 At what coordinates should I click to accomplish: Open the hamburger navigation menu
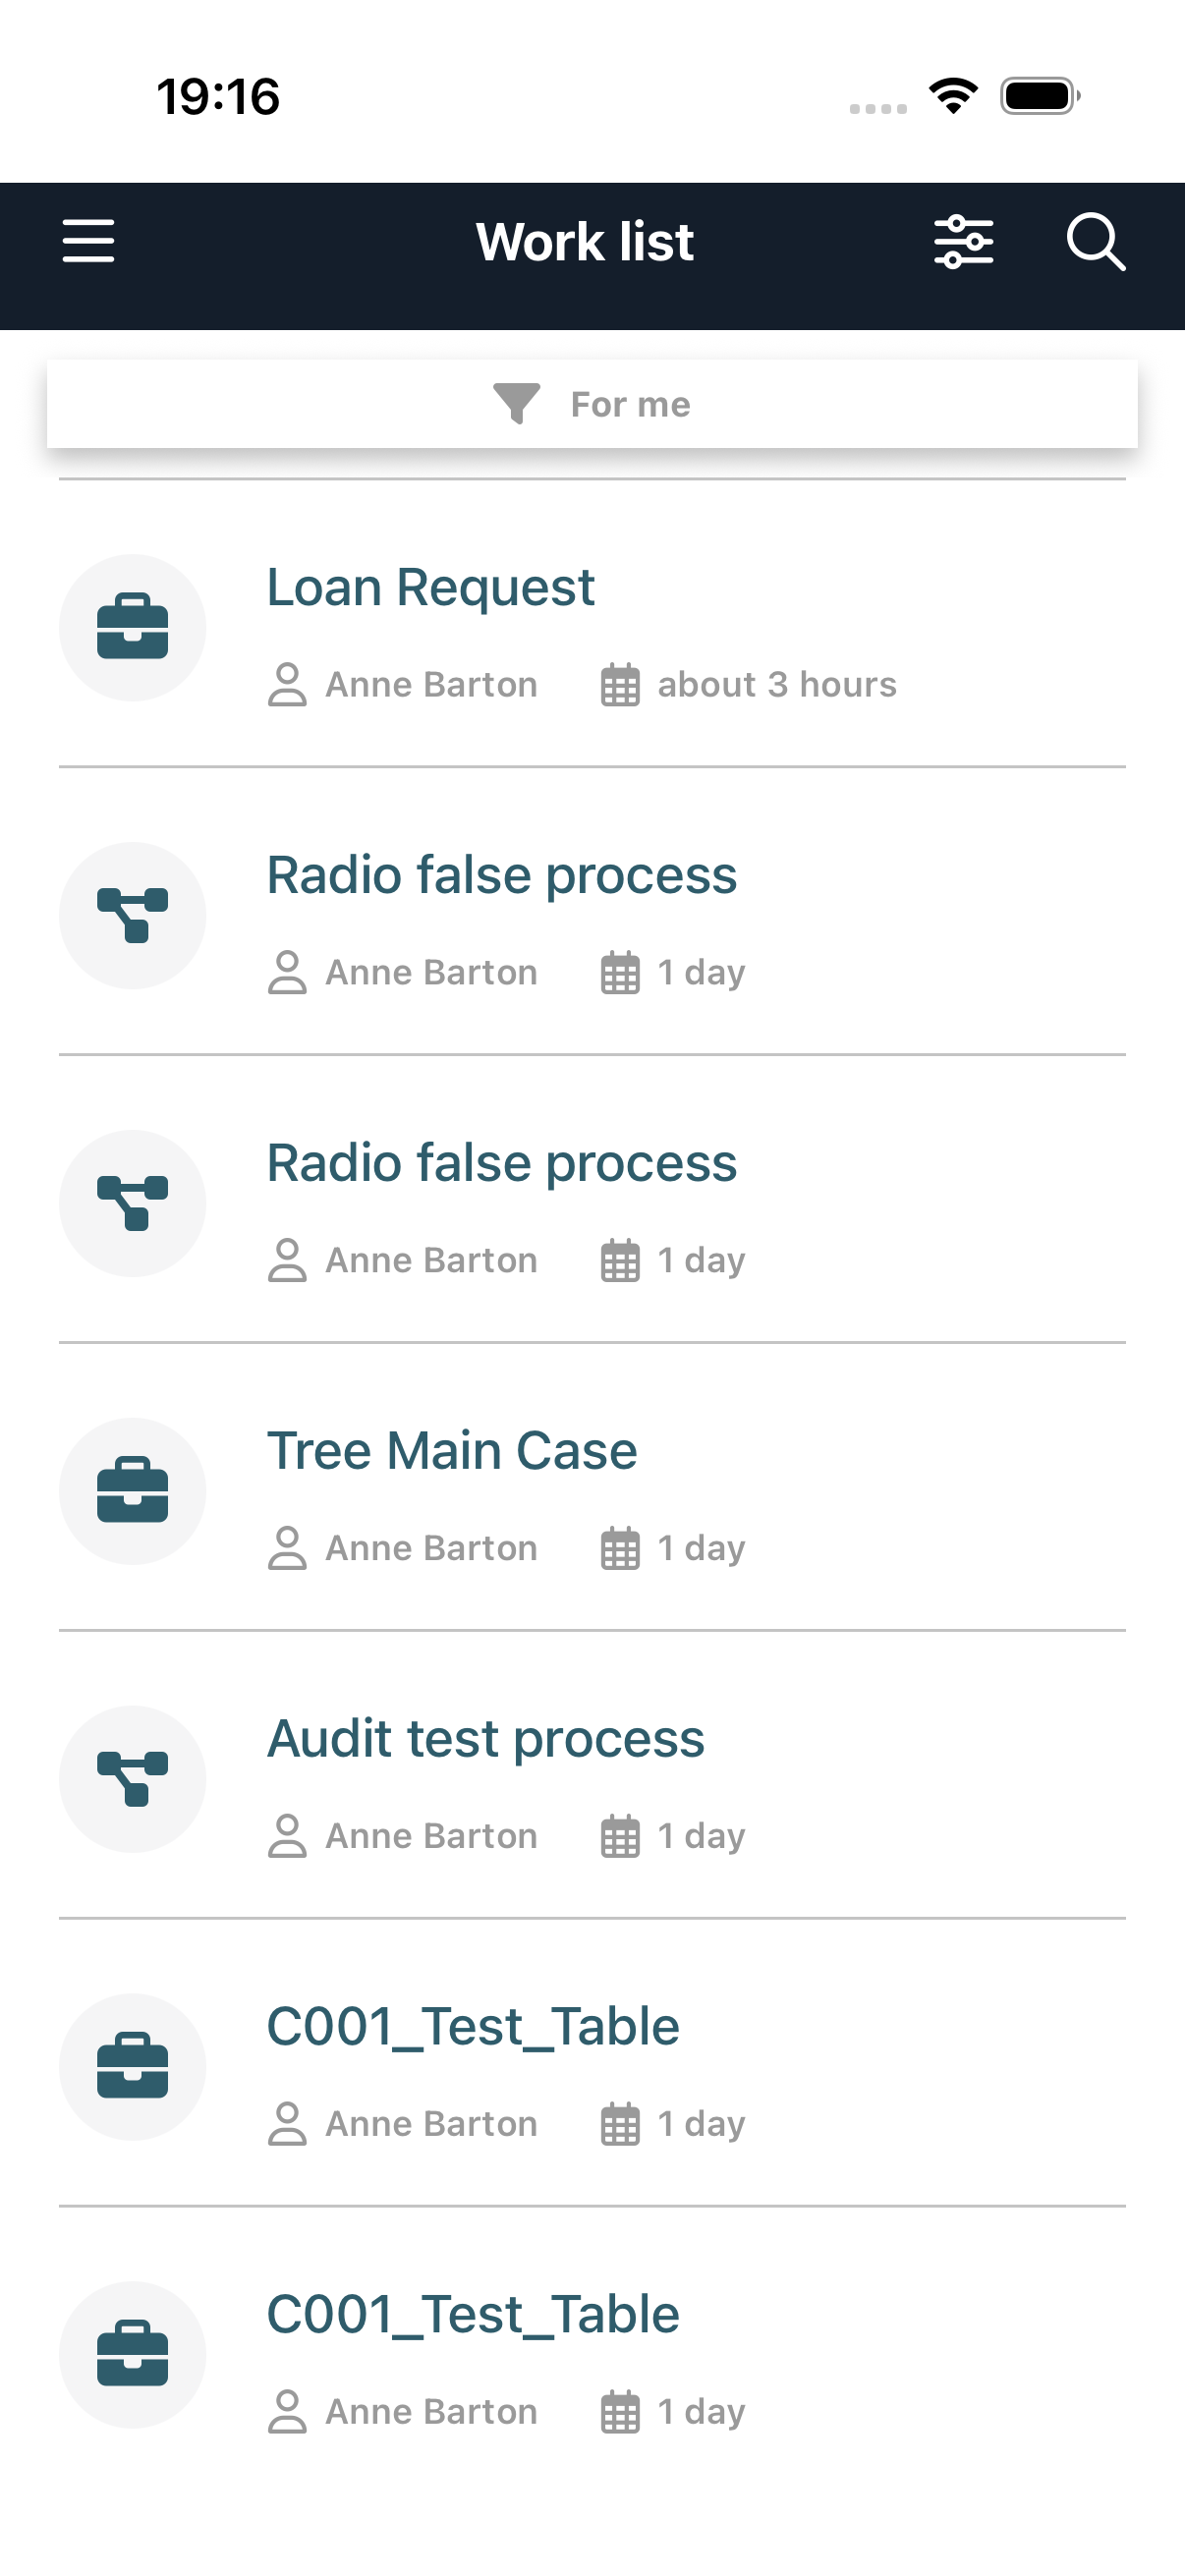(x=88, y=242)
